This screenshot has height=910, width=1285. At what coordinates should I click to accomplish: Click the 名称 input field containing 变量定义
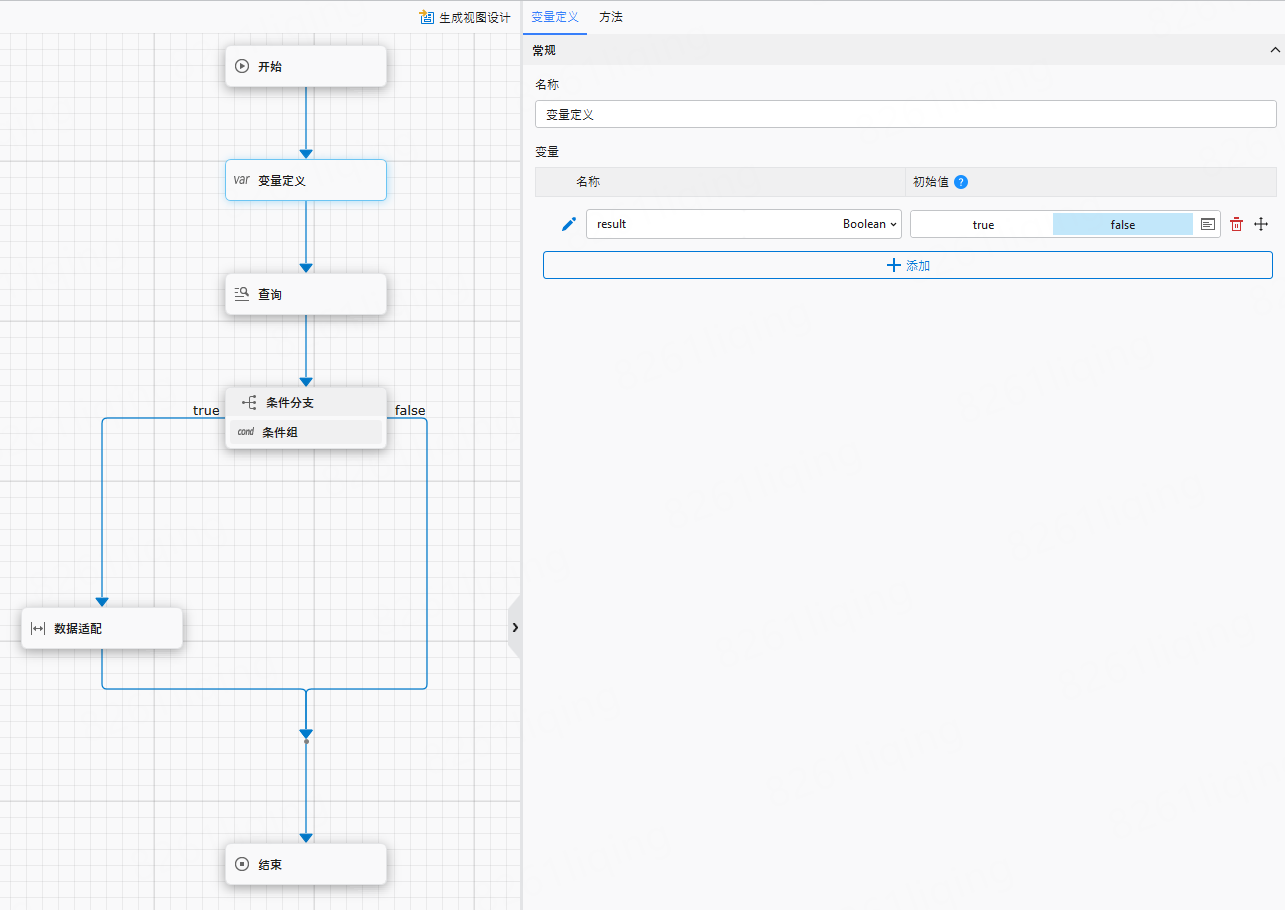click(x=905, y=114)
